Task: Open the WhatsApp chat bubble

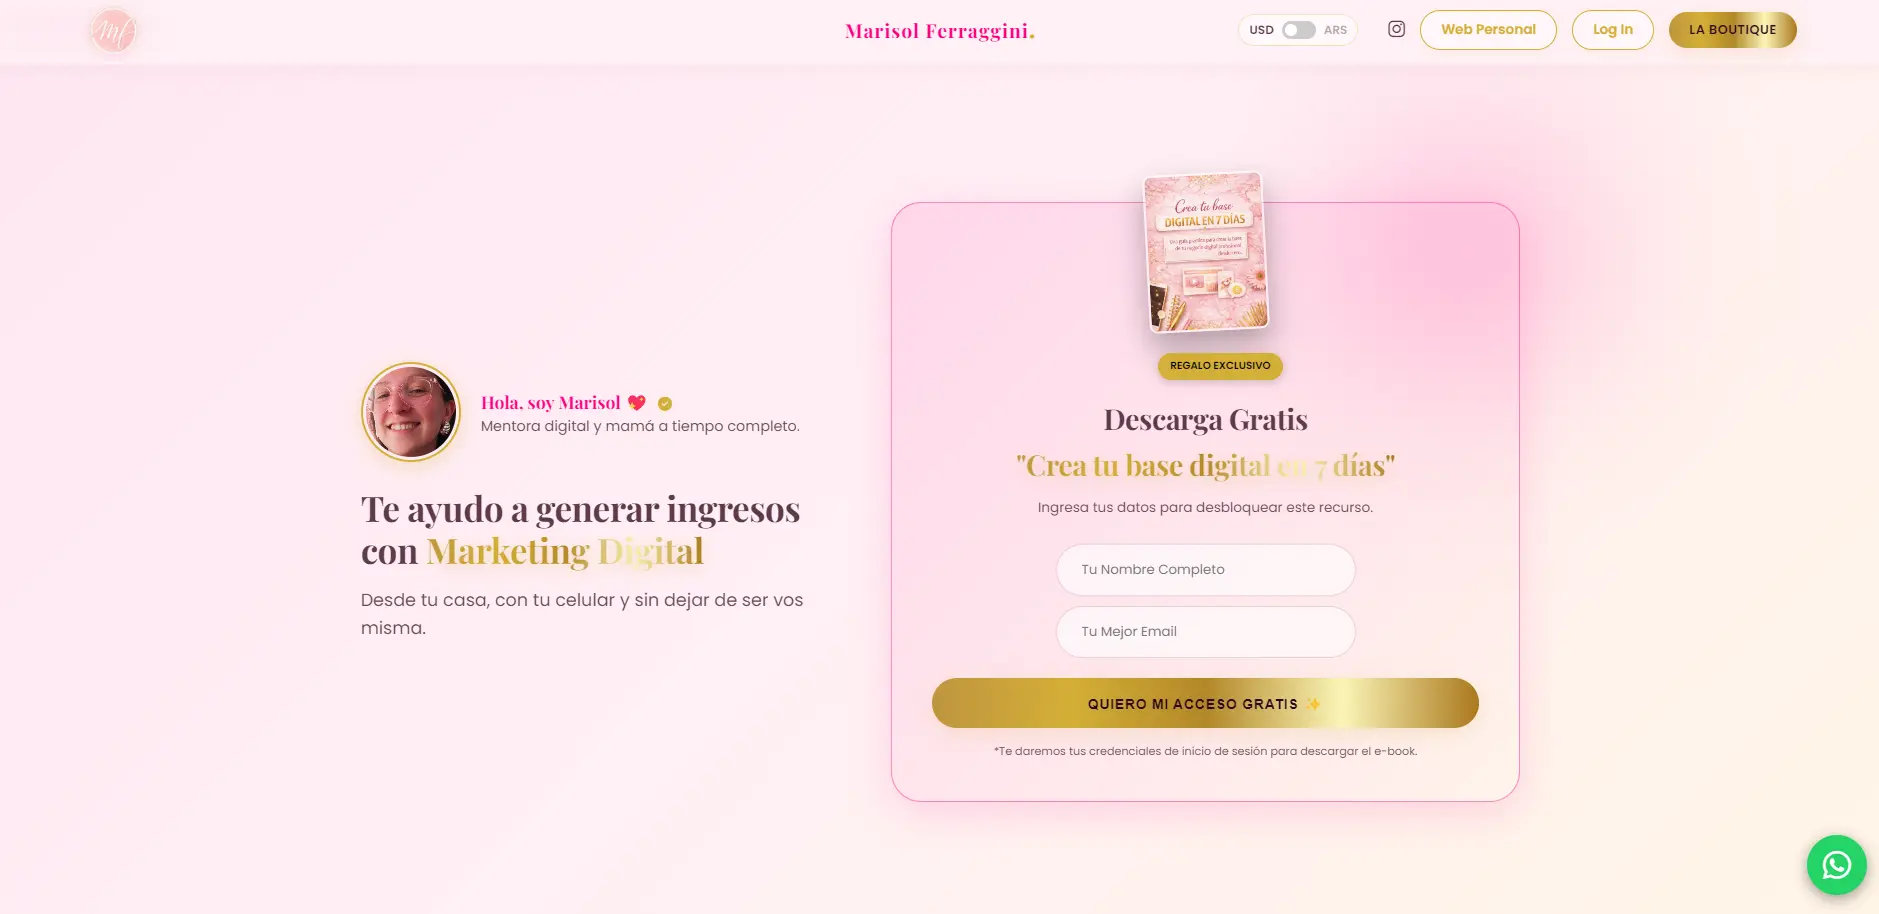Action: 1836,865
